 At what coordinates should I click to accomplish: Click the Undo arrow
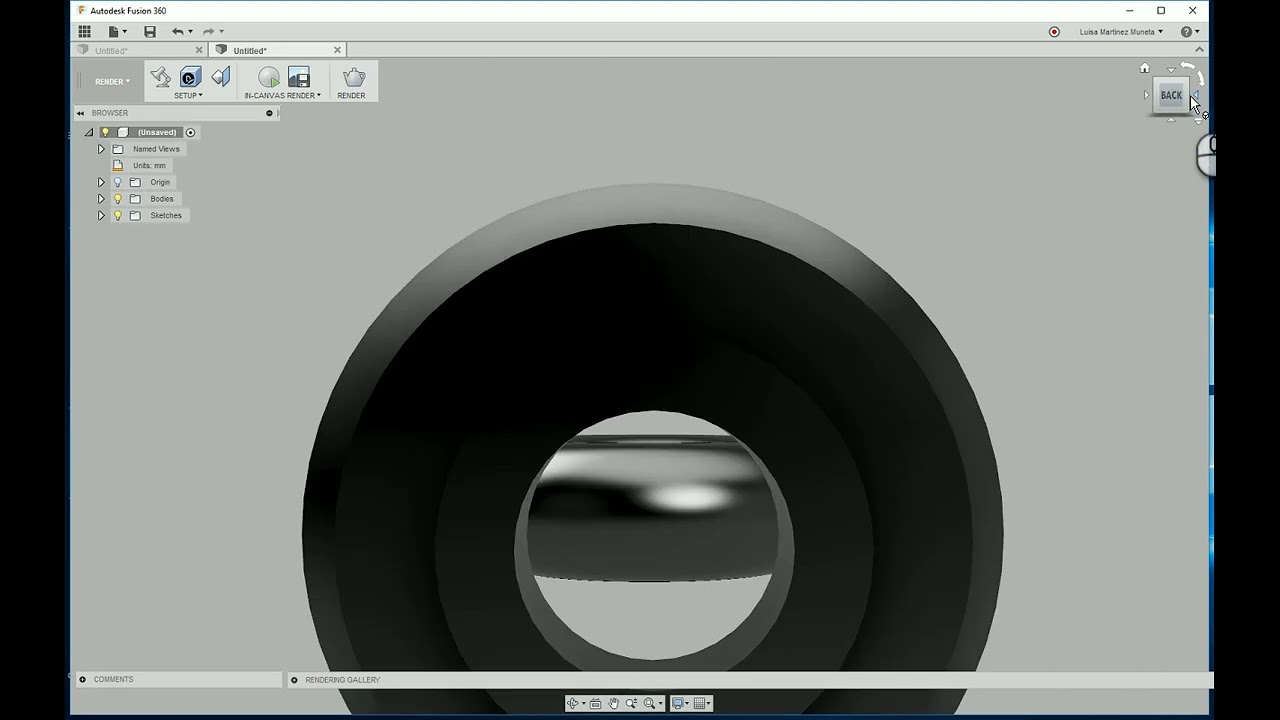tap(177, 32)
